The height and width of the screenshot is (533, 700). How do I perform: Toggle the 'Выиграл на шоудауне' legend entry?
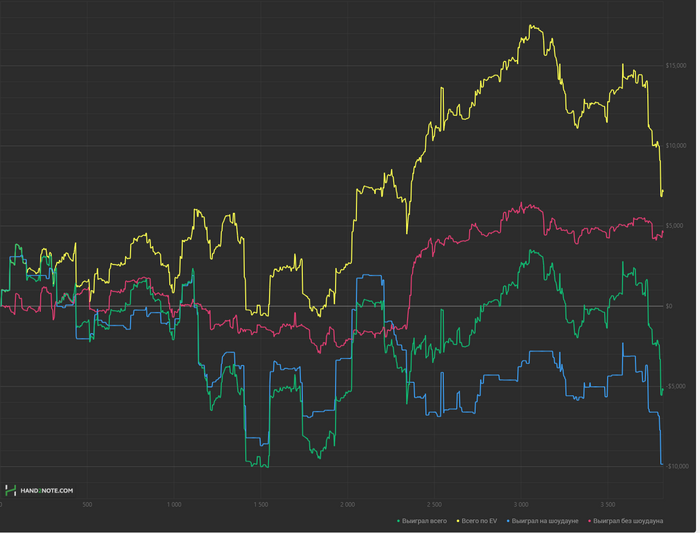click(543, 521)
